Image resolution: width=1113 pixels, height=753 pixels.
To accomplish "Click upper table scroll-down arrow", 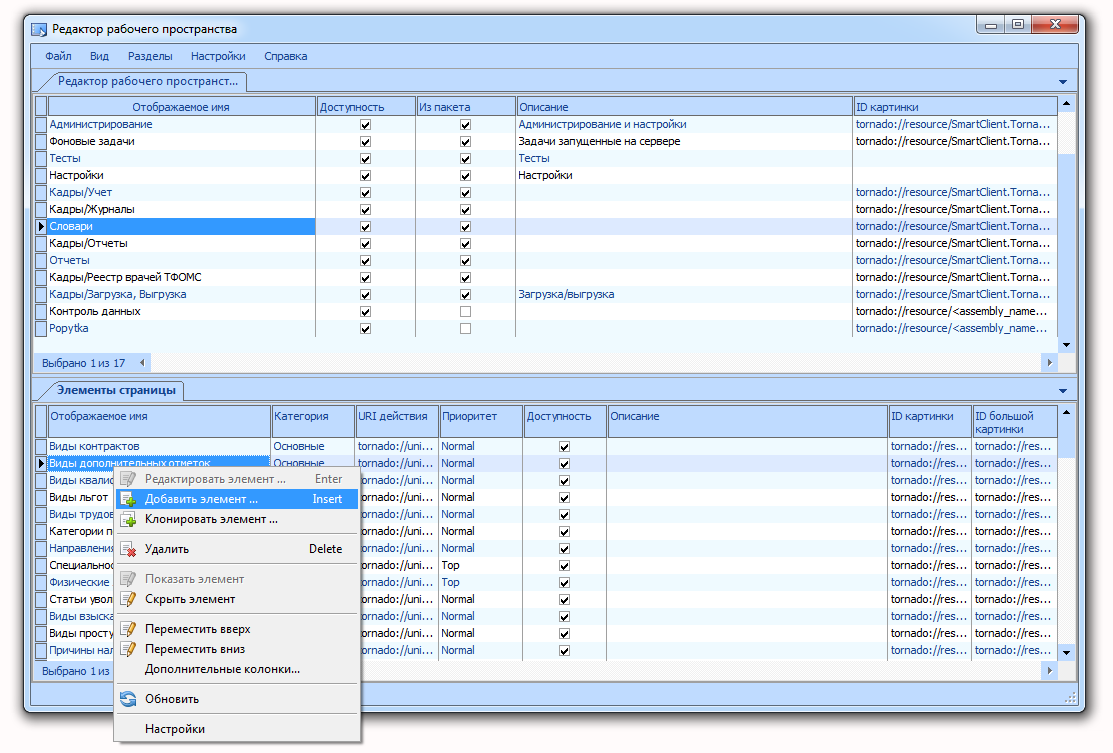I will click(x=1066, y=345).
